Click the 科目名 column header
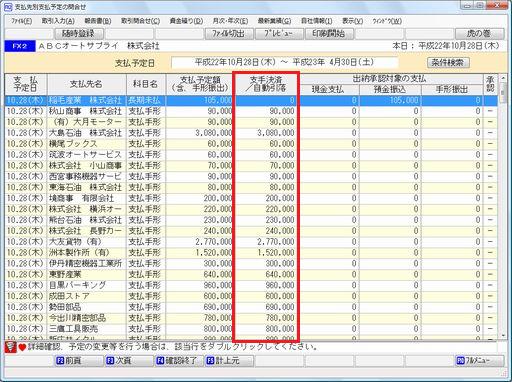The image size is (512, 382). point(146,84)
